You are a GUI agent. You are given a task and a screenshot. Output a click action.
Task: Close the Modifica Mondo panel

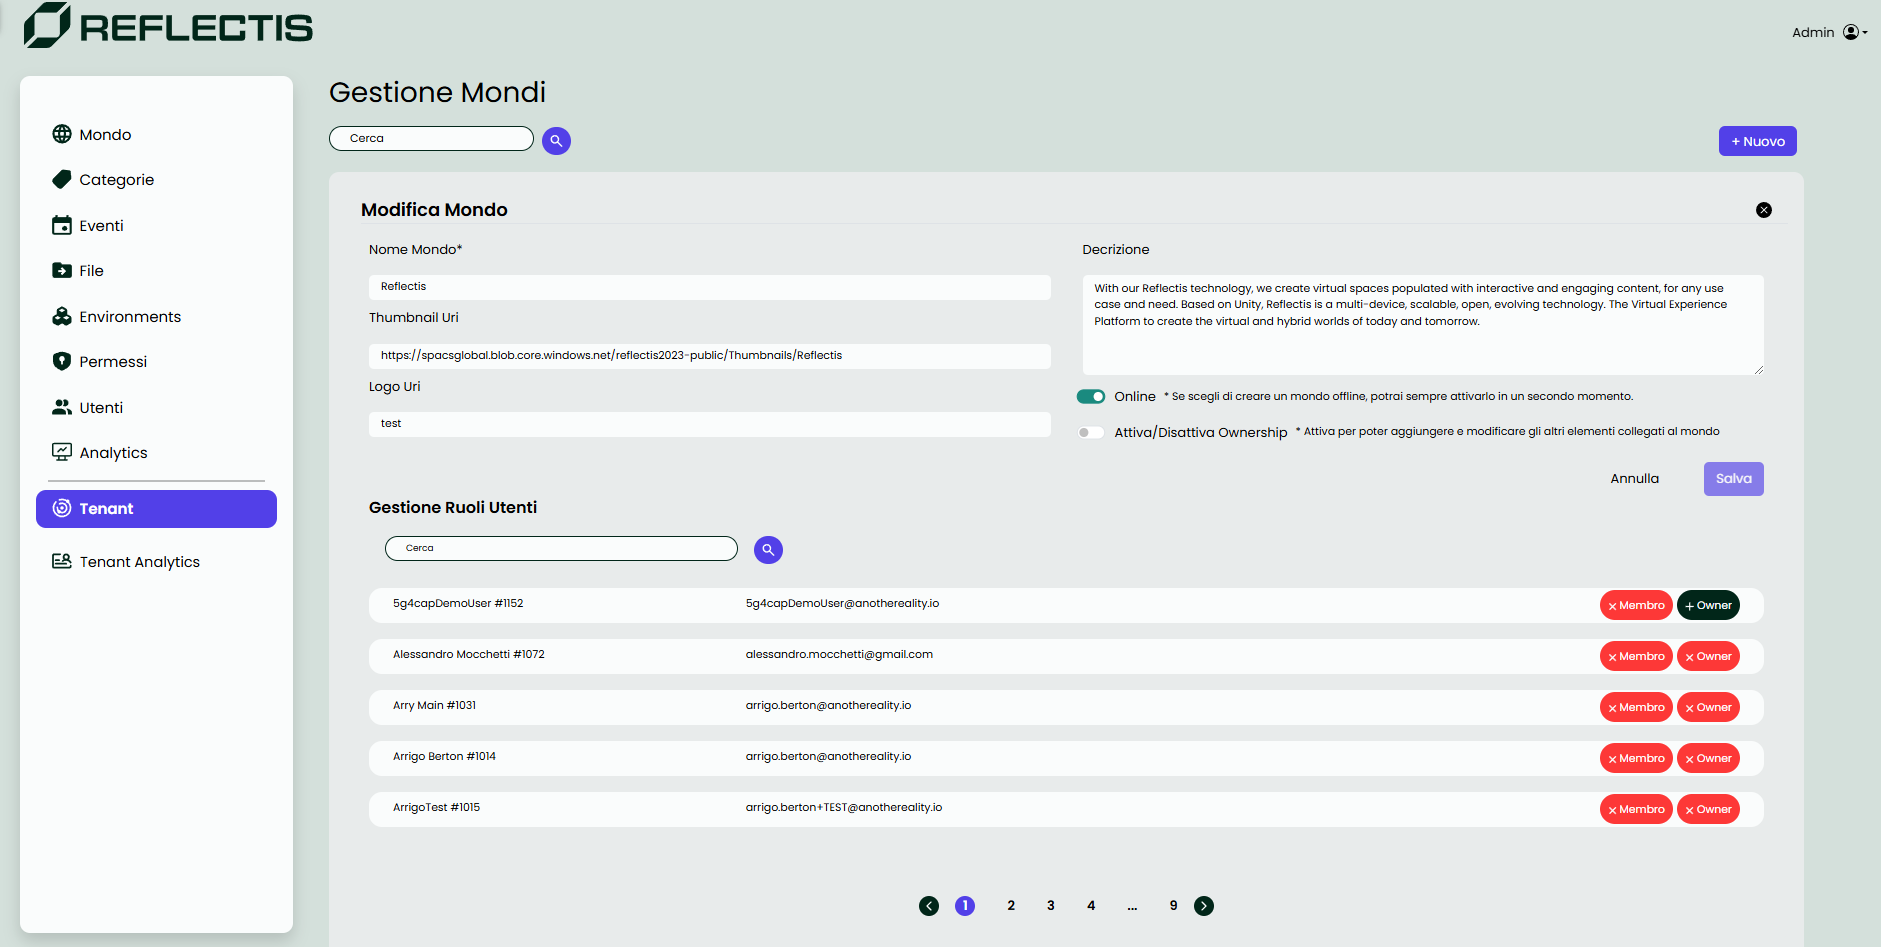tap(1764, 210)
